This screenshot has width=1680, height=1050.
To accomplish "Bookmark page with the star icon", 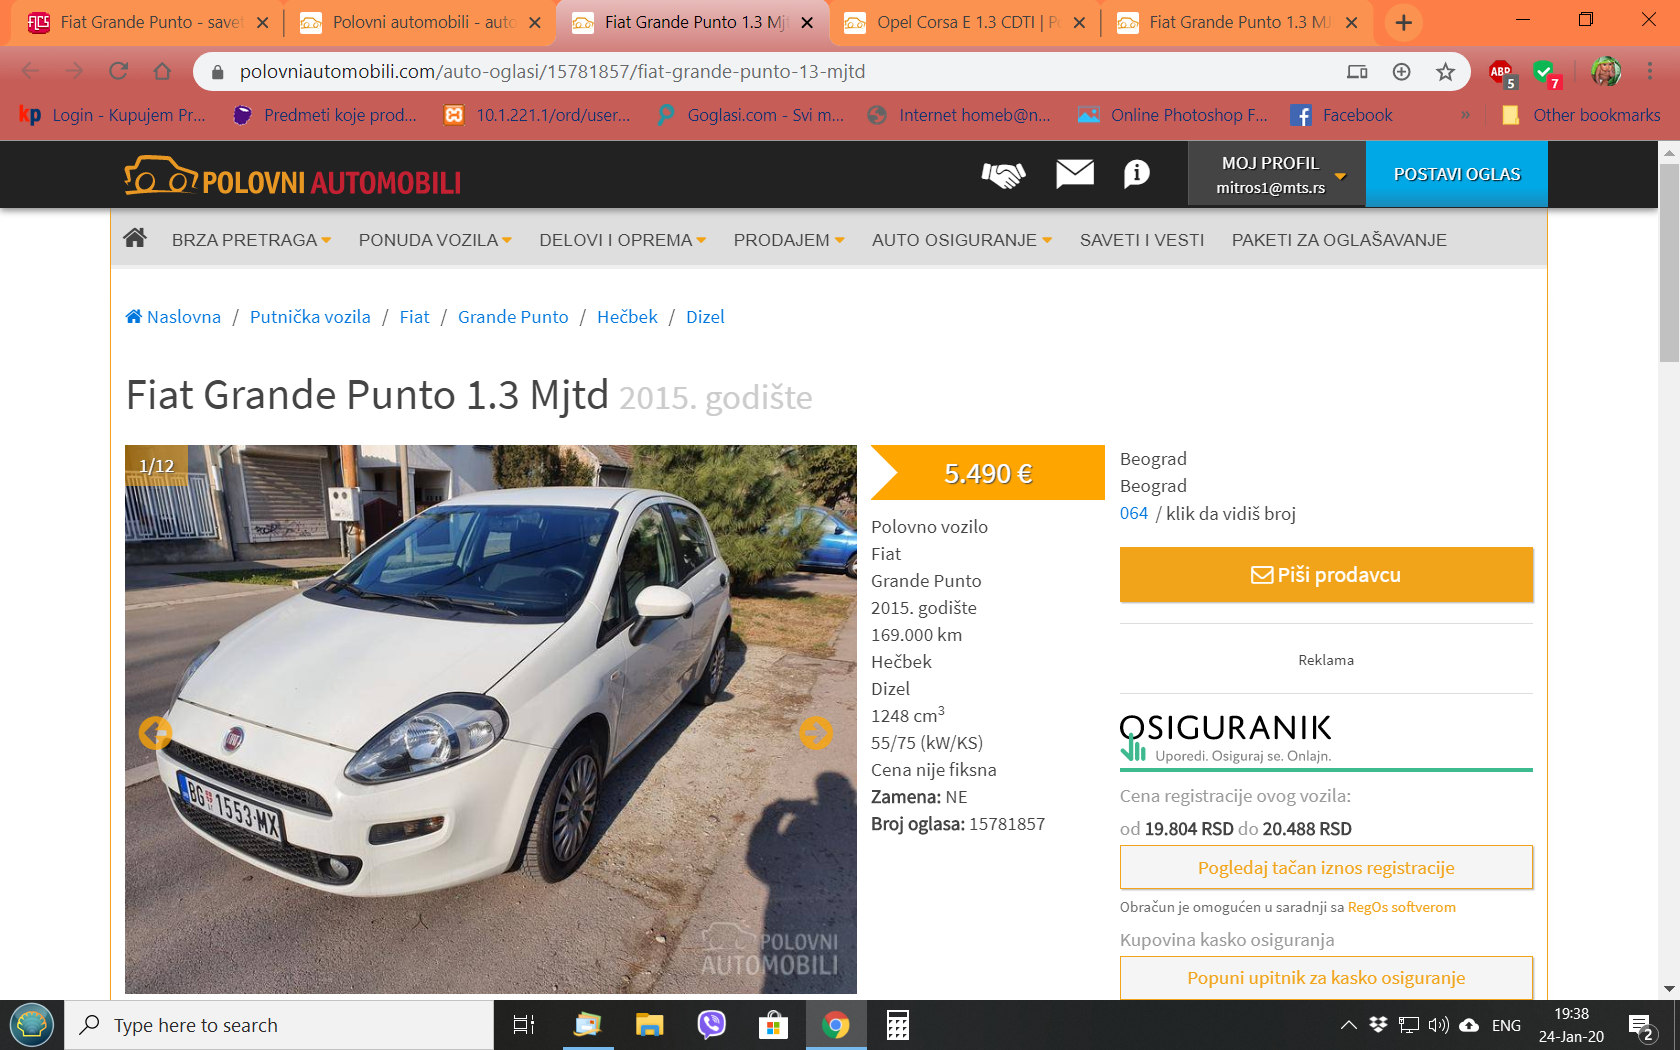I will tap(1445, 71).
